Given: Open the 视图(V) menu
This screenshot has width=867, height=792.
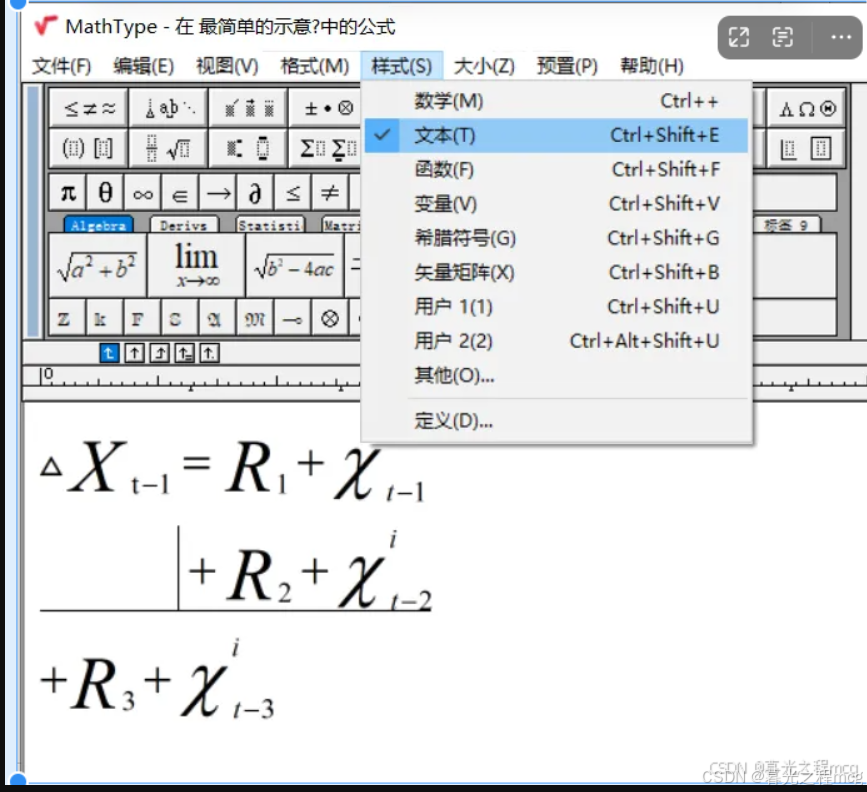Looking at the screenshot, I should tap(227, 66).
